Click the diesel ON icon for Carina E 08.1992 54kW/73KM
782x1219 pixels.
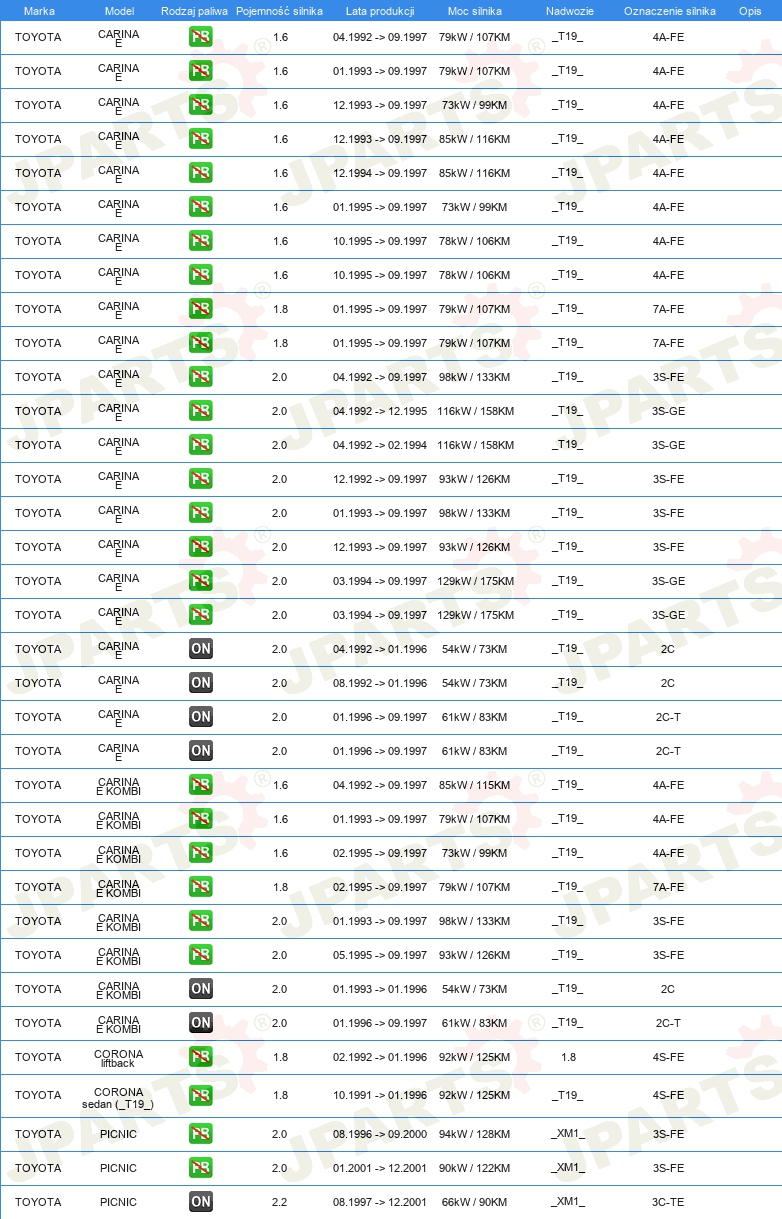coord(201,683)
